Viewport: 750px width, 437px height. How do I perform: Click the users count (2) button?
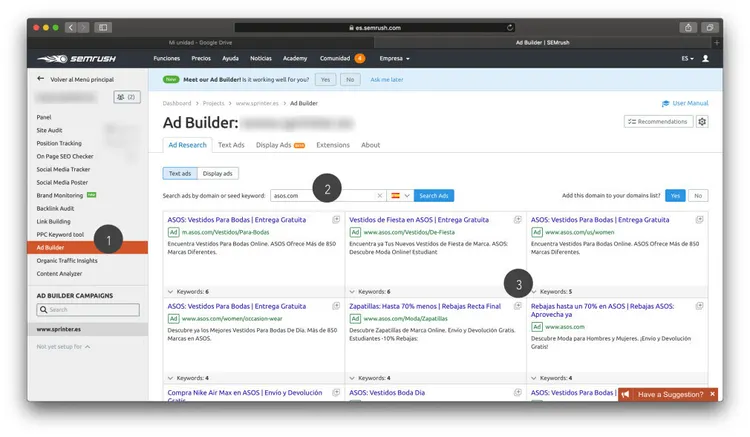(x=127, y=97)
